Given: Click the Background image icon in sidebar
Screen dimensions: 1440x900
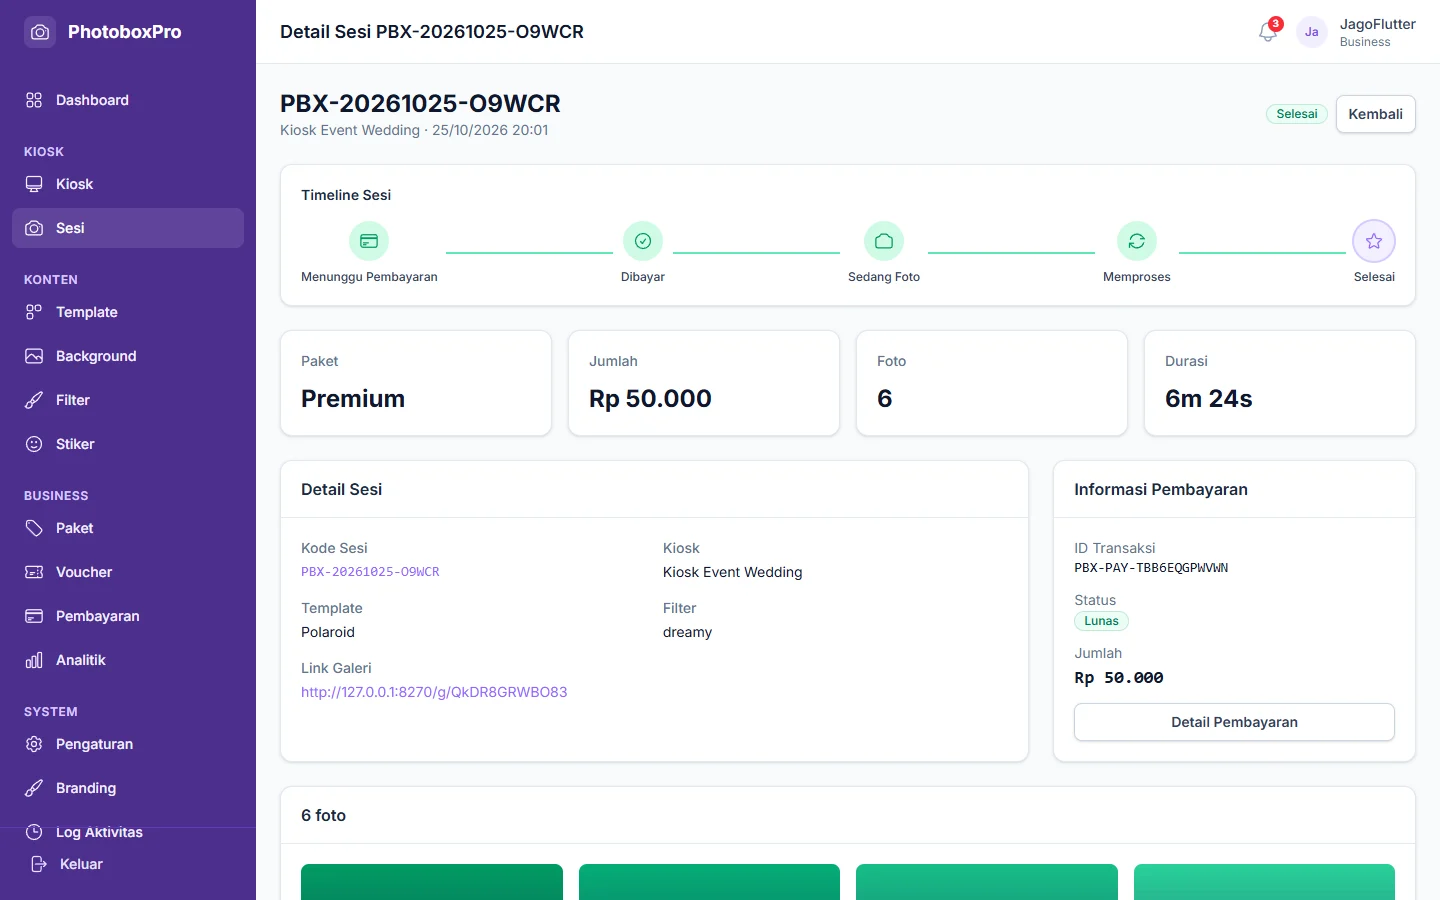Looking at the screenshot, I should pyautogui.click(x=34, y=356).
